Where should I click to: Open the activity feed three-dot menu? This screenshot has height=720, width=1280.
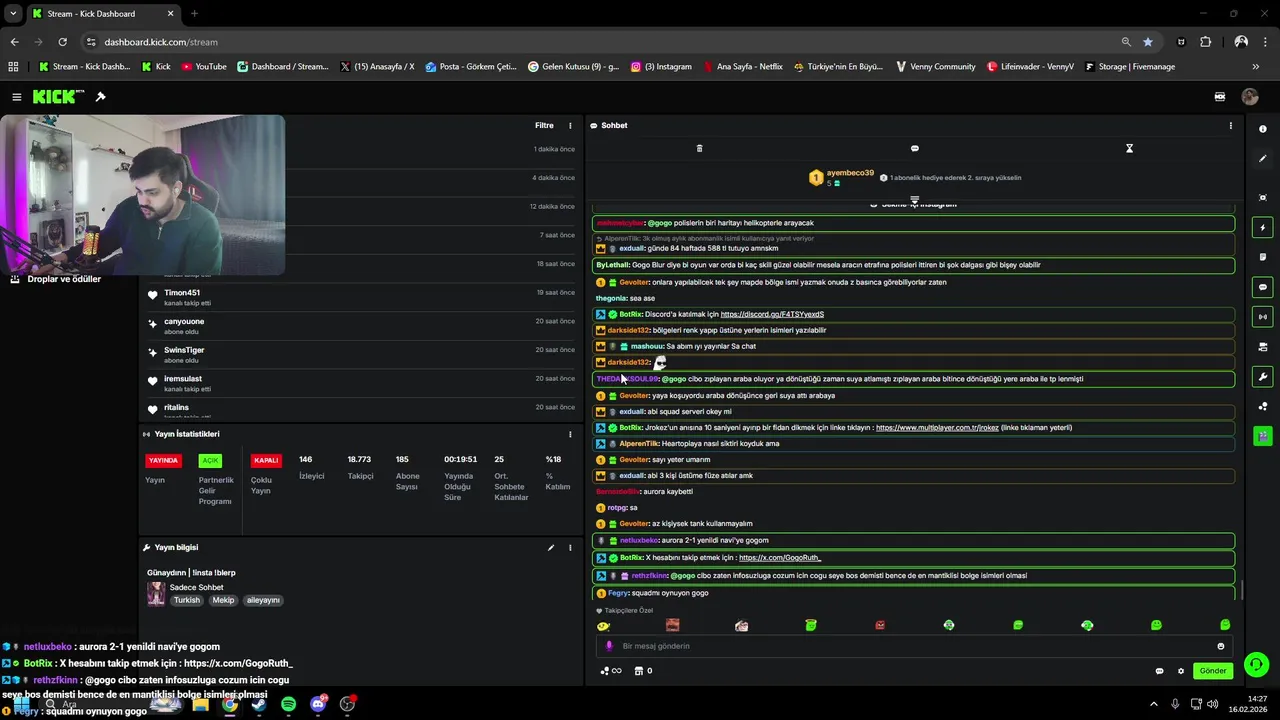[x=570, y=125]
